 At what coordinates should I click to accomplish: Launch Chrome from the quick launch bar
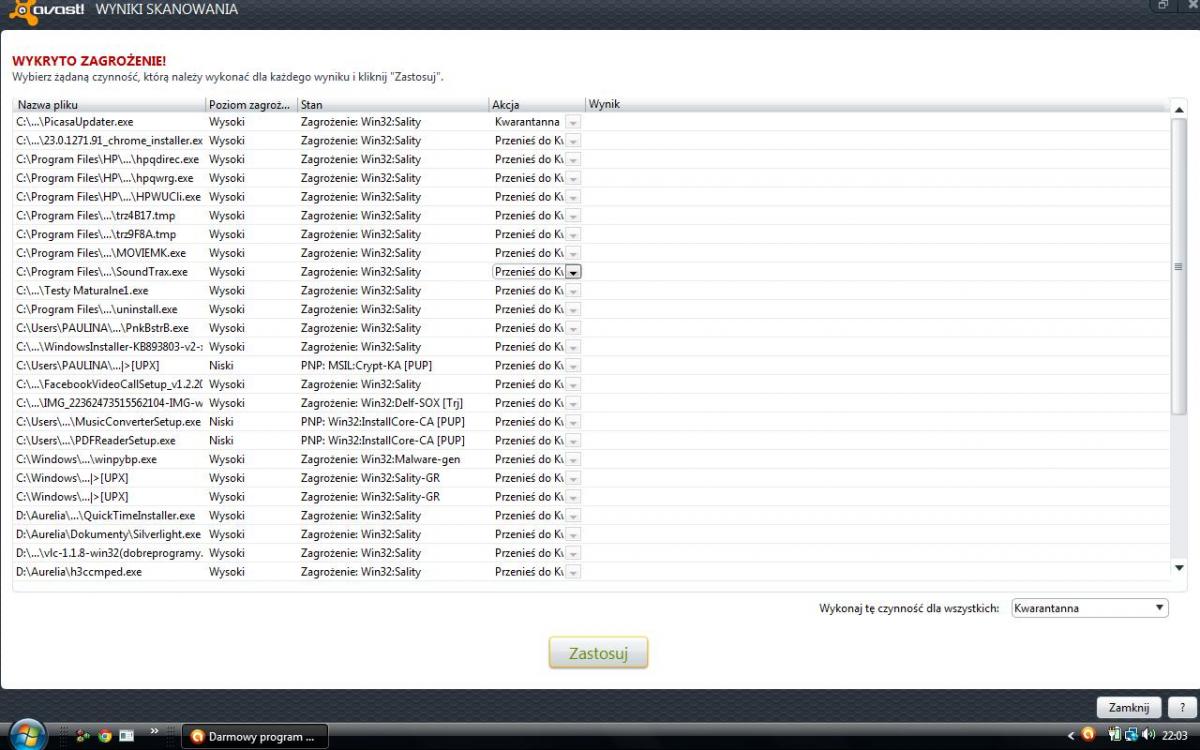pos(105,736)
